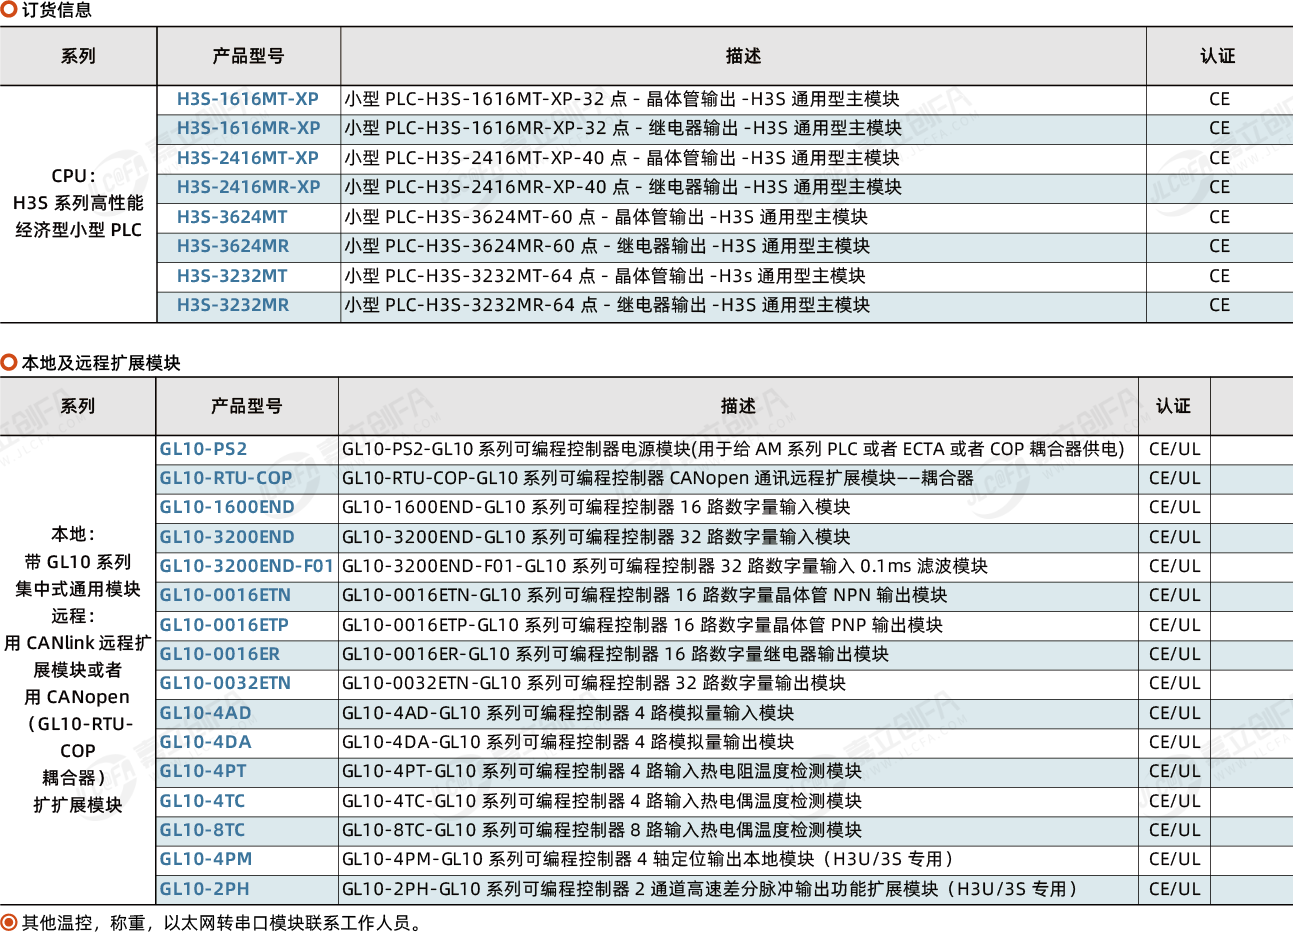Select the 16 路数字量继电器输出模块 description
This screenshot has width=1293, height=935.
[616, 654]
